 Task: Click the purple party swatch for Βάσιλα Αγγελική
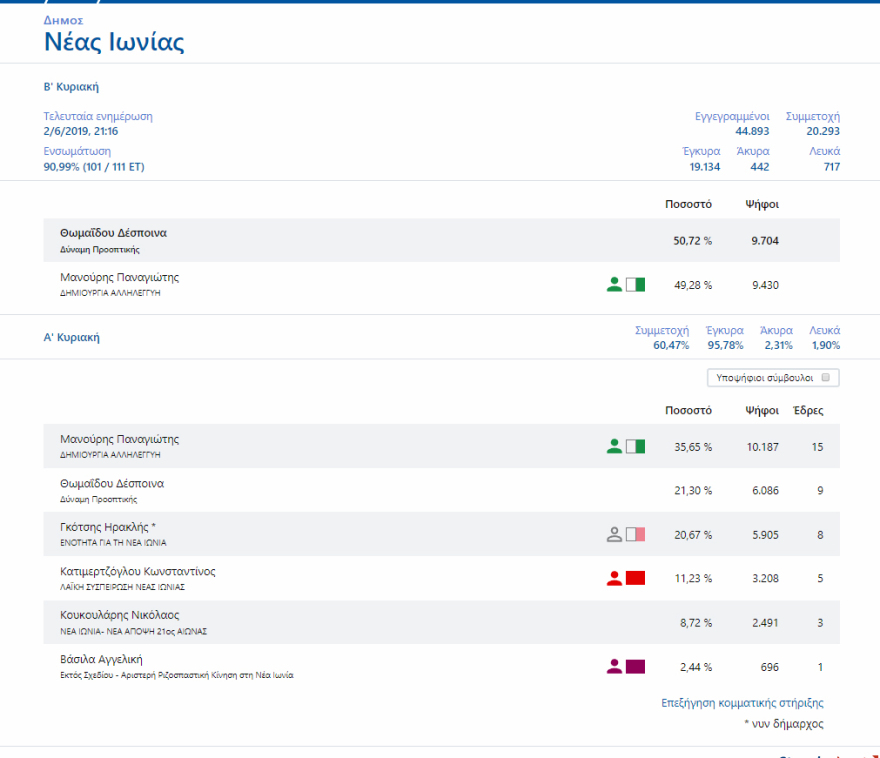635,666
